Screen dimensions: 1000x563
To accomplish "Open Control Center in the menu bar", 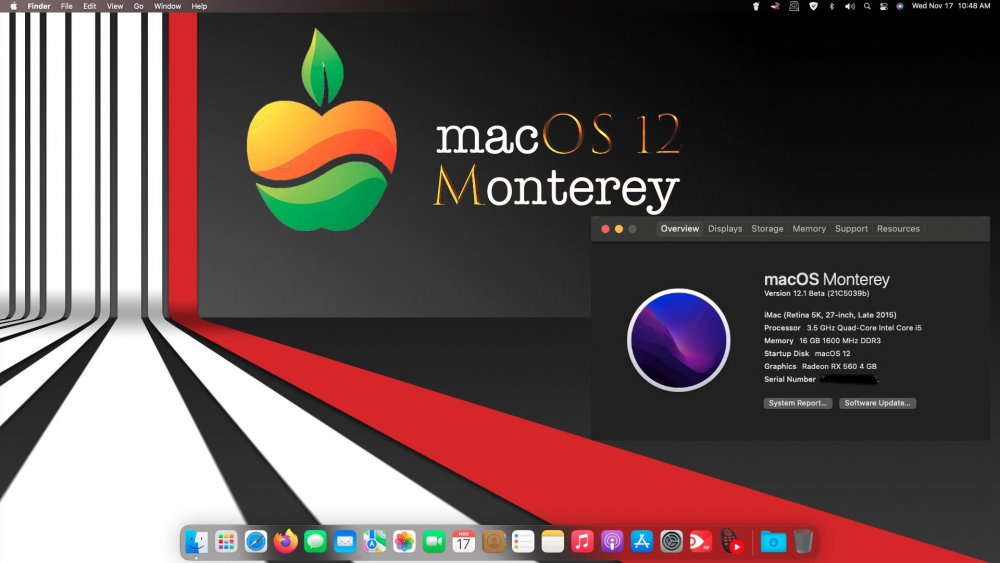I will [883, 6].
